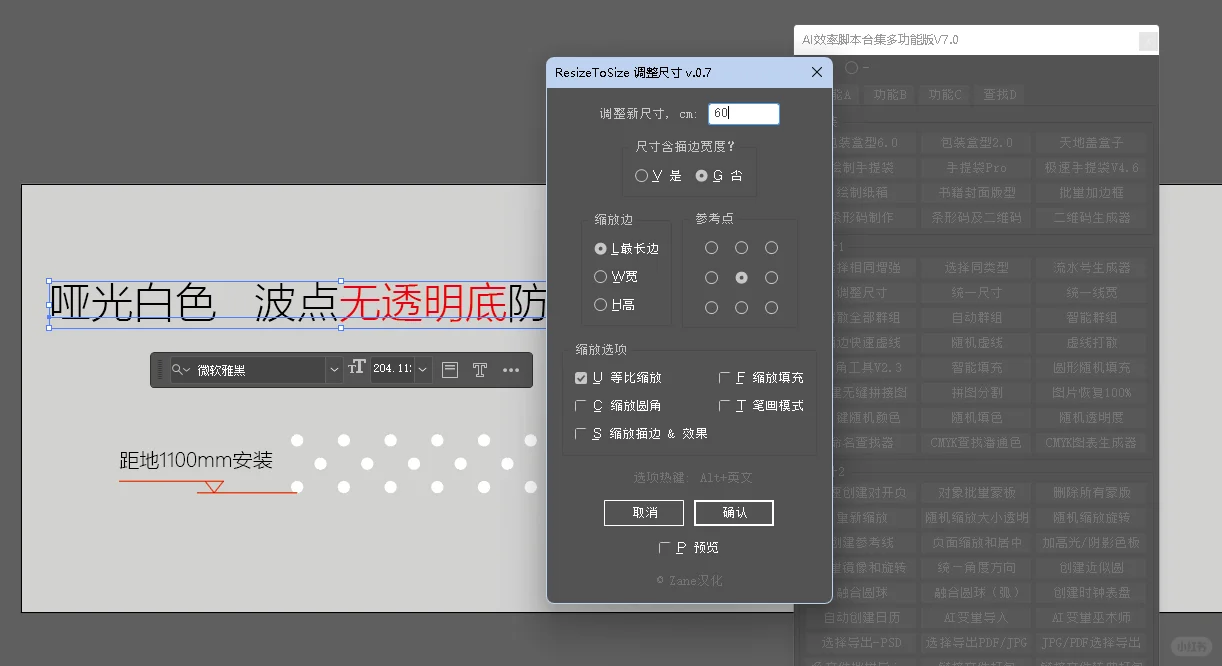Open the paragraph settings icon
This screenshot has height=666, width=1222.
click(449, 369)
